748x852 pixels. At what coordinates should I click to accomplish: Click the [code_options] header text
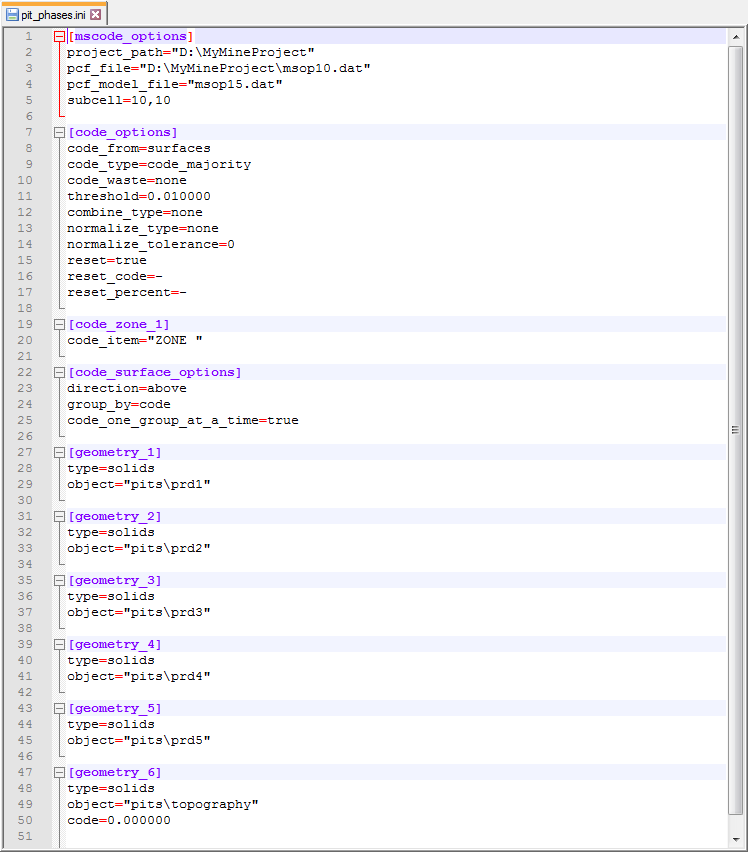(x=123, y=133)
